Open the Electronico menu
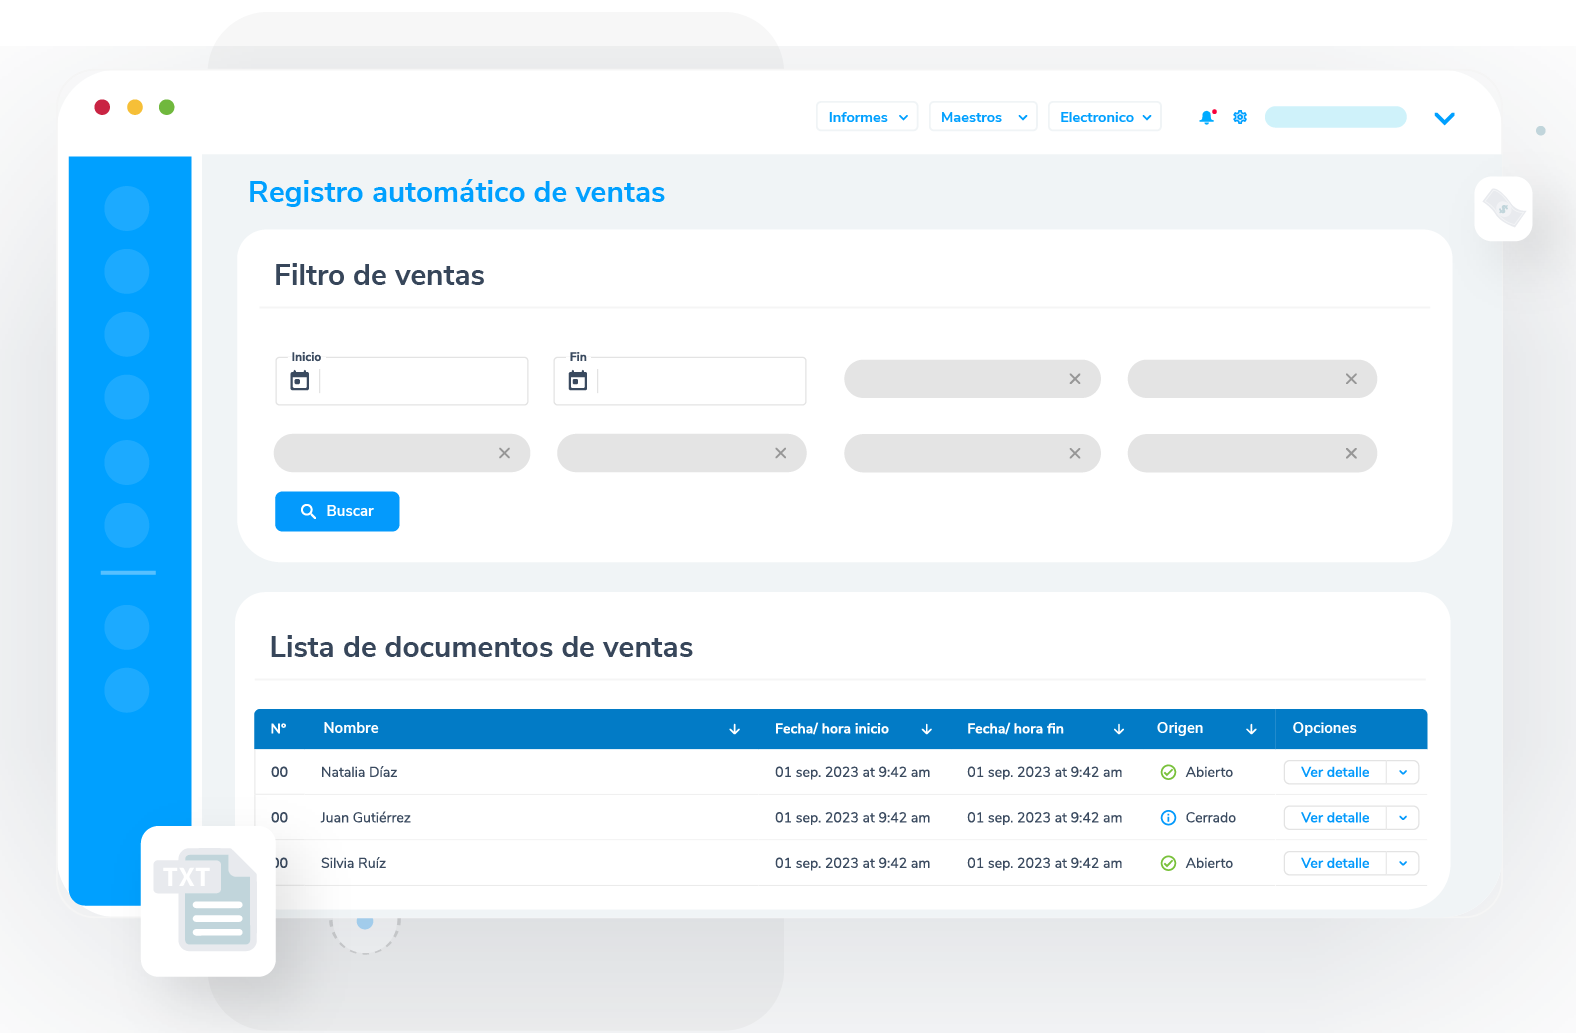This screenshot has height=1033, width=1576. click(x=1105, y=117)
